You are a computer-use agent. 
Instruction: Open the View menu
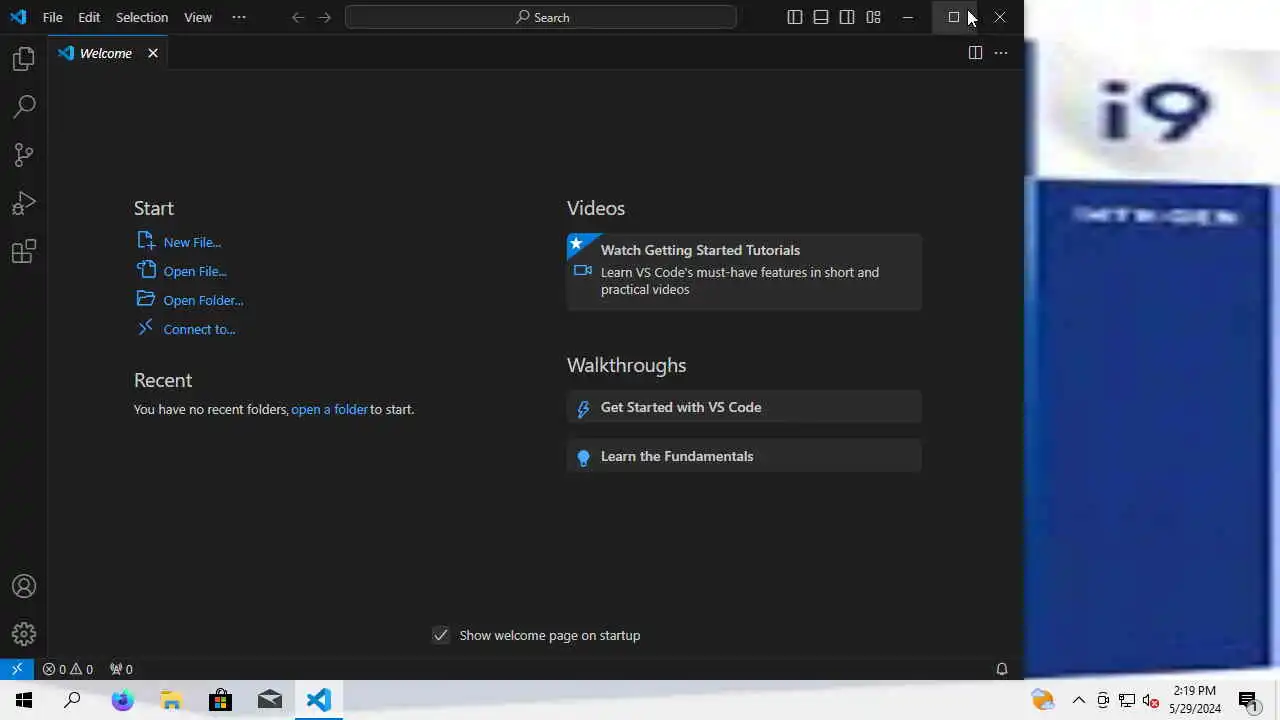[x=198, y=17]
